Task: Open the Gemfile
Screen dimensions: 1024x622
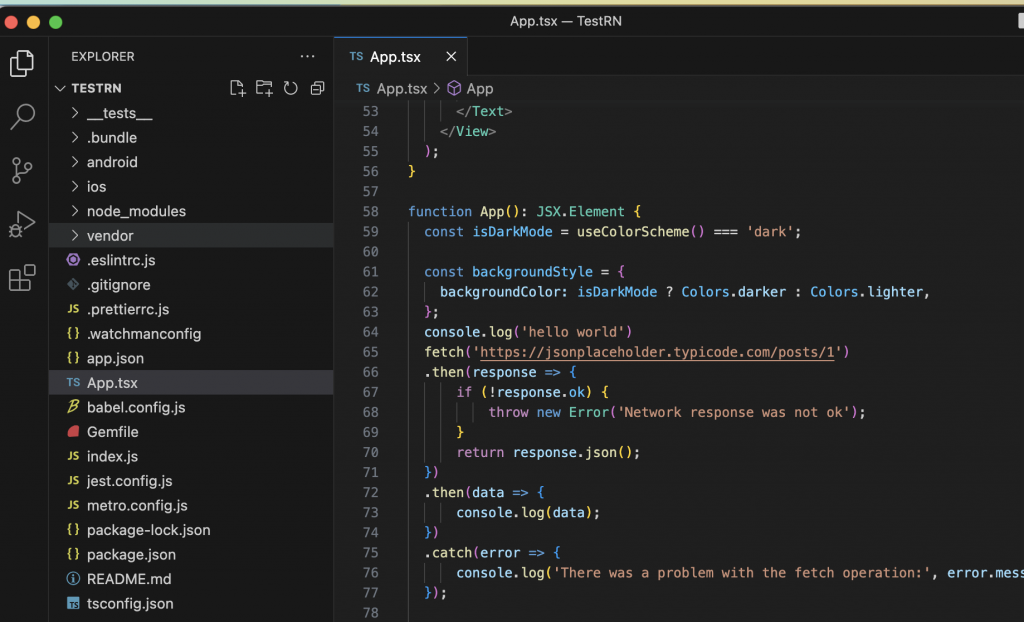Action: click(x=191, y=432)
